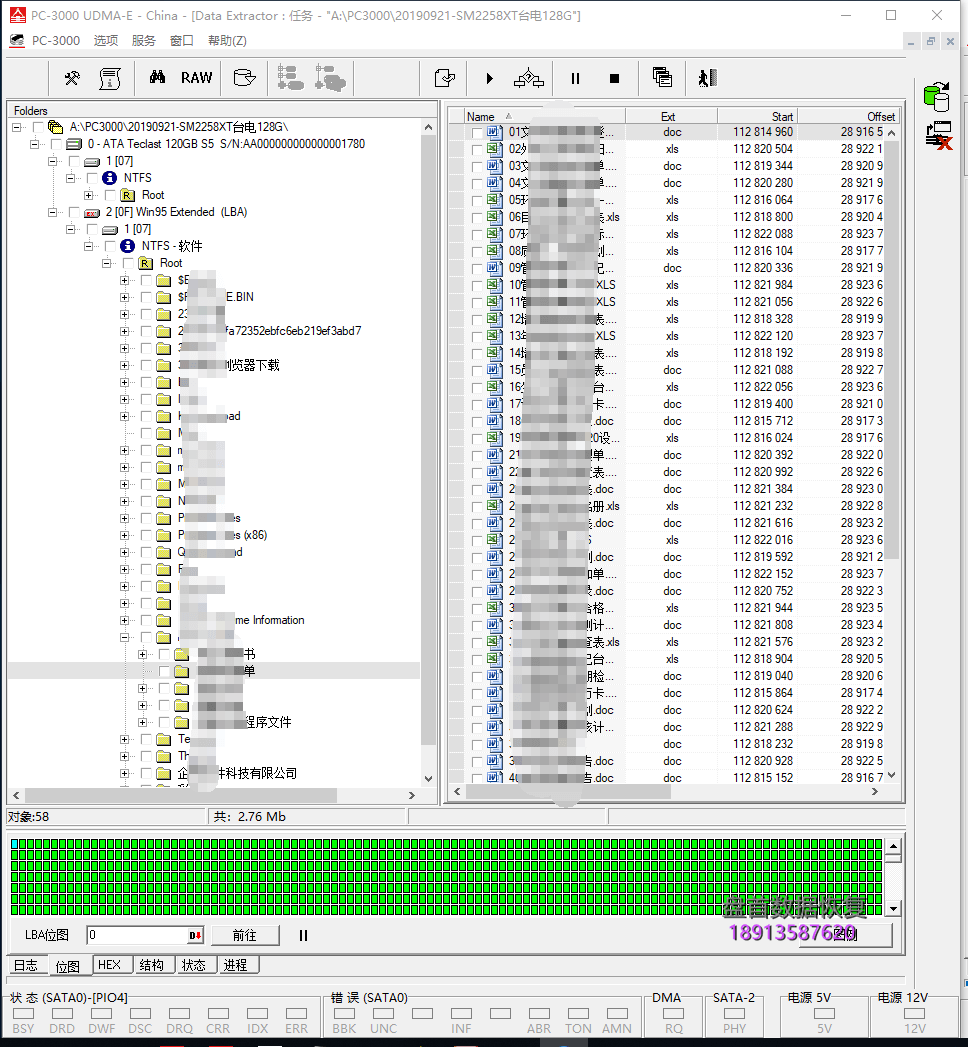Check the Win95 Extended partition checkbox
968x1047 pixels.
[74, 212]
